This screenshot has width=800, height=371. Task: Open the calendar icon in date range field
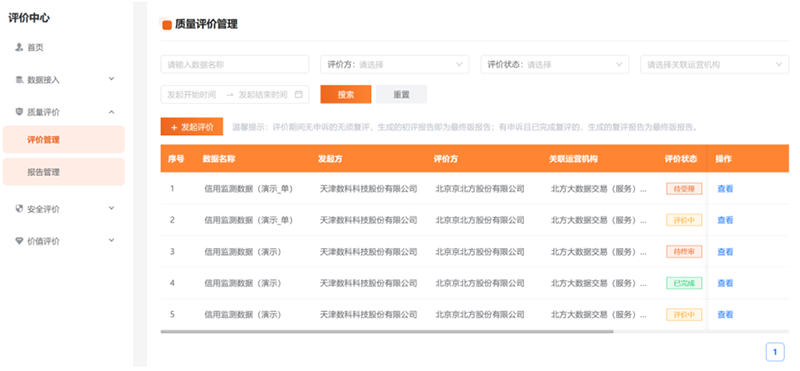(299, 94)
